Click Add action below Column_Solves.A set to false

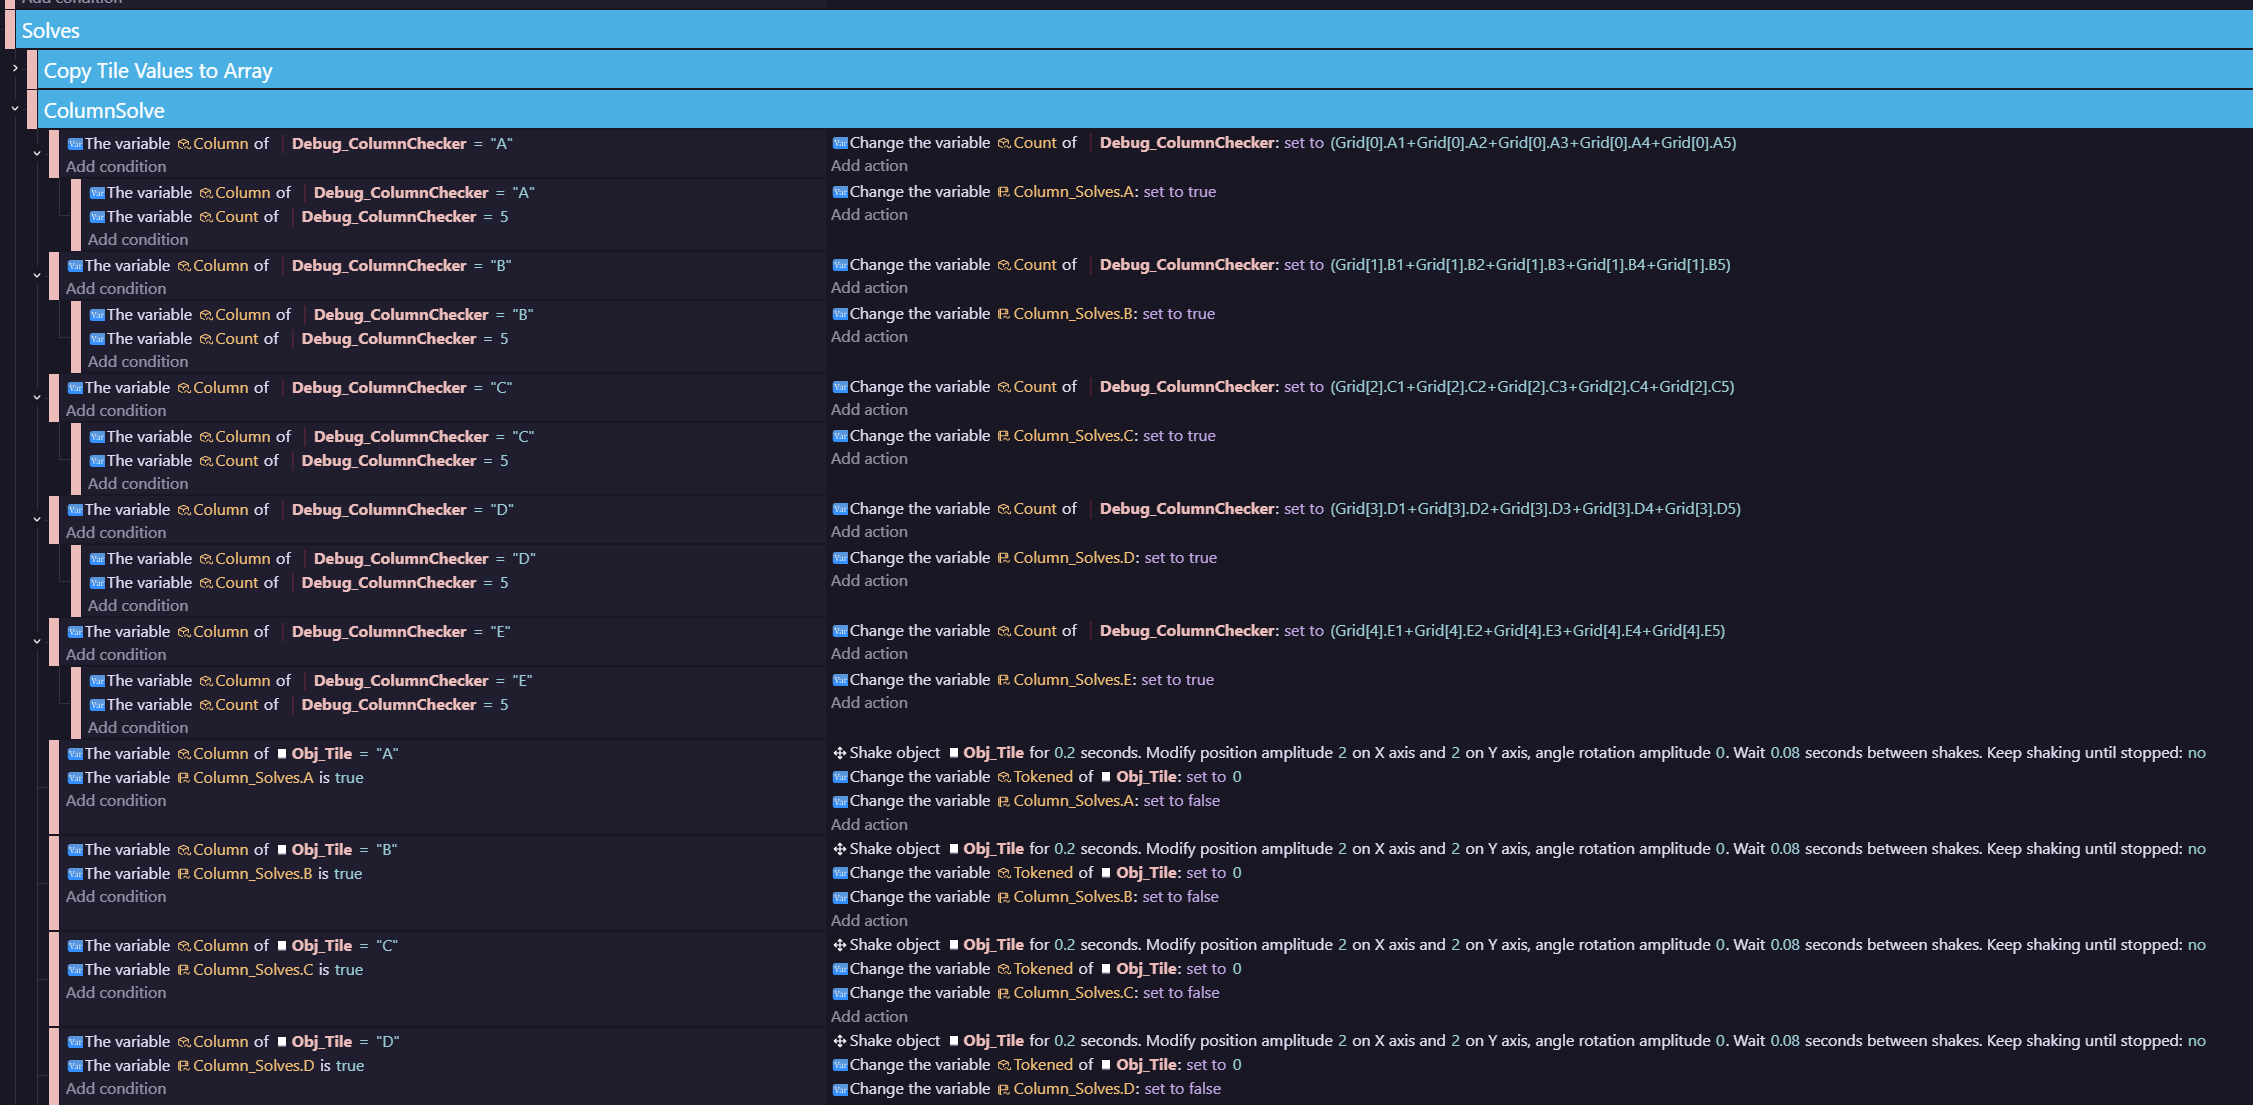(869, 825)
